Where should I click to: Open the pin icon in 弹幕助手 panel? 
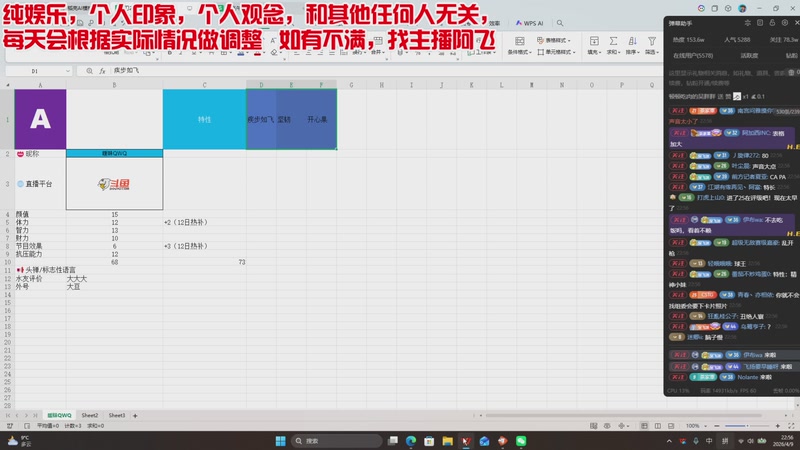[747, 23]
